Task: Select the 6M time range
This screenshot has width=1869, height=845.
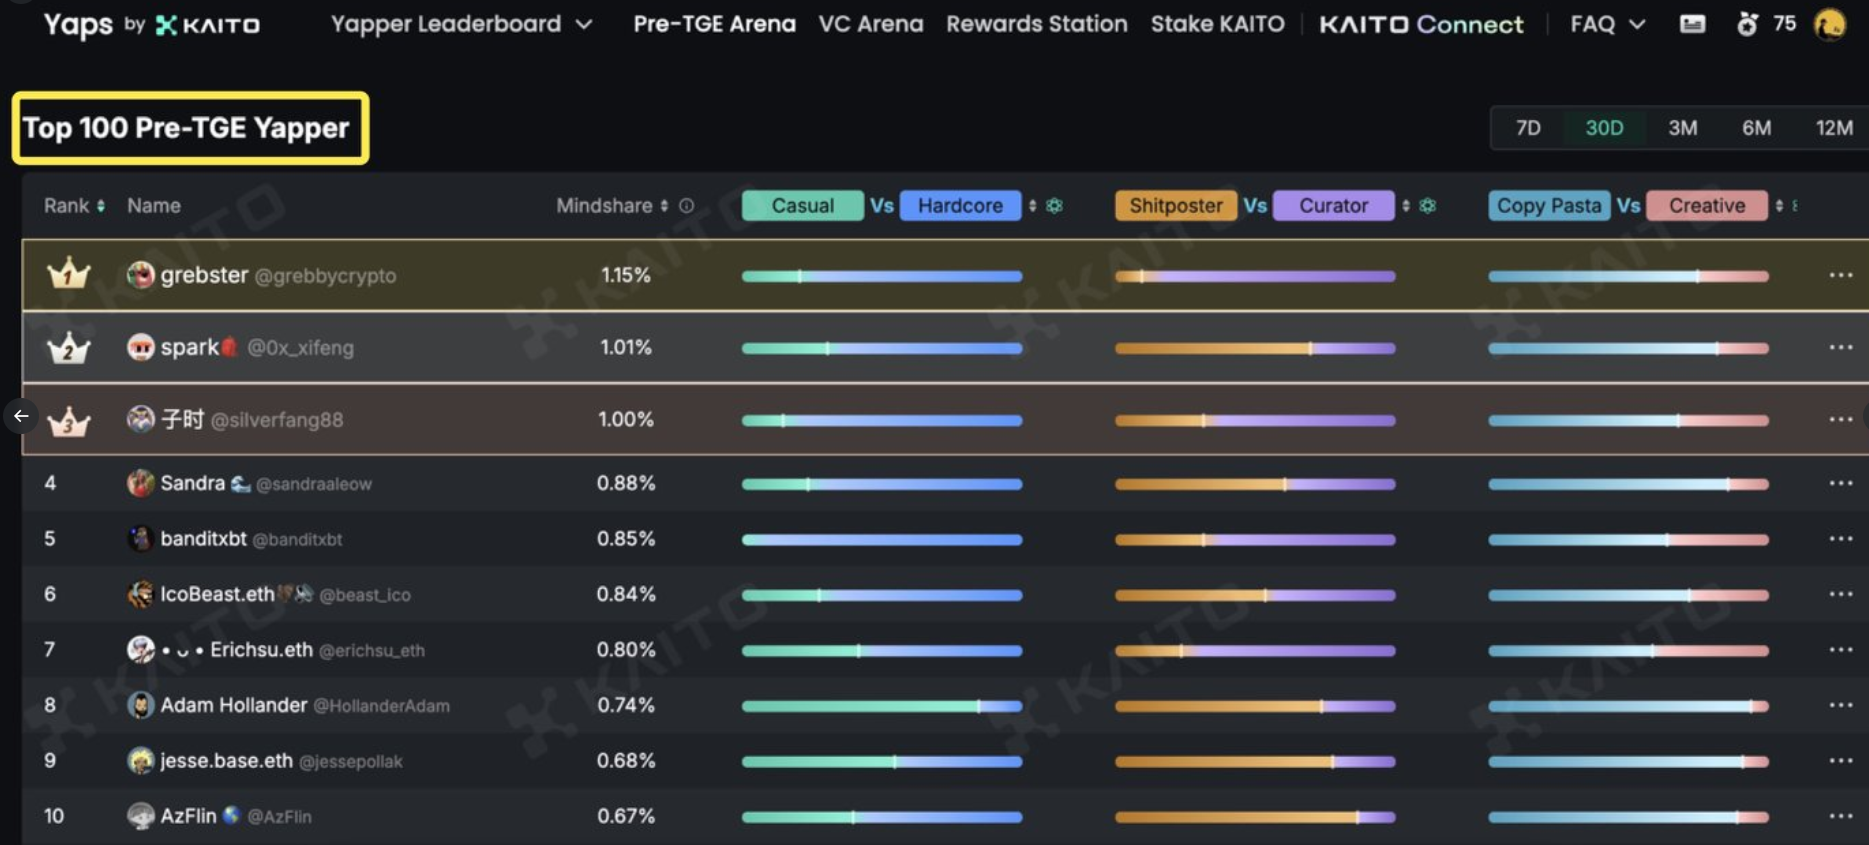Action: pos(1756,128)
